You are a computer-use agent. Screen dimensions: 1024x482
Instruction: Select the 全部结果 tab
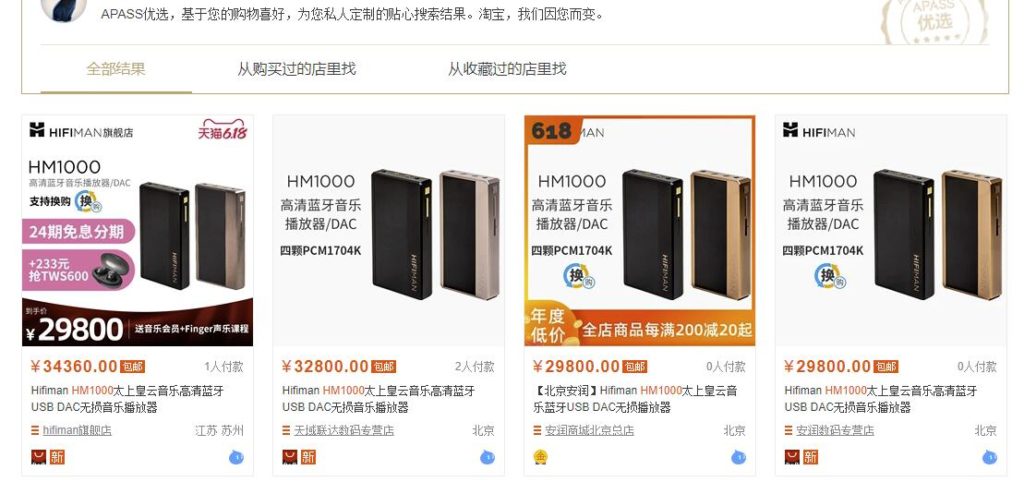(116, 69)
